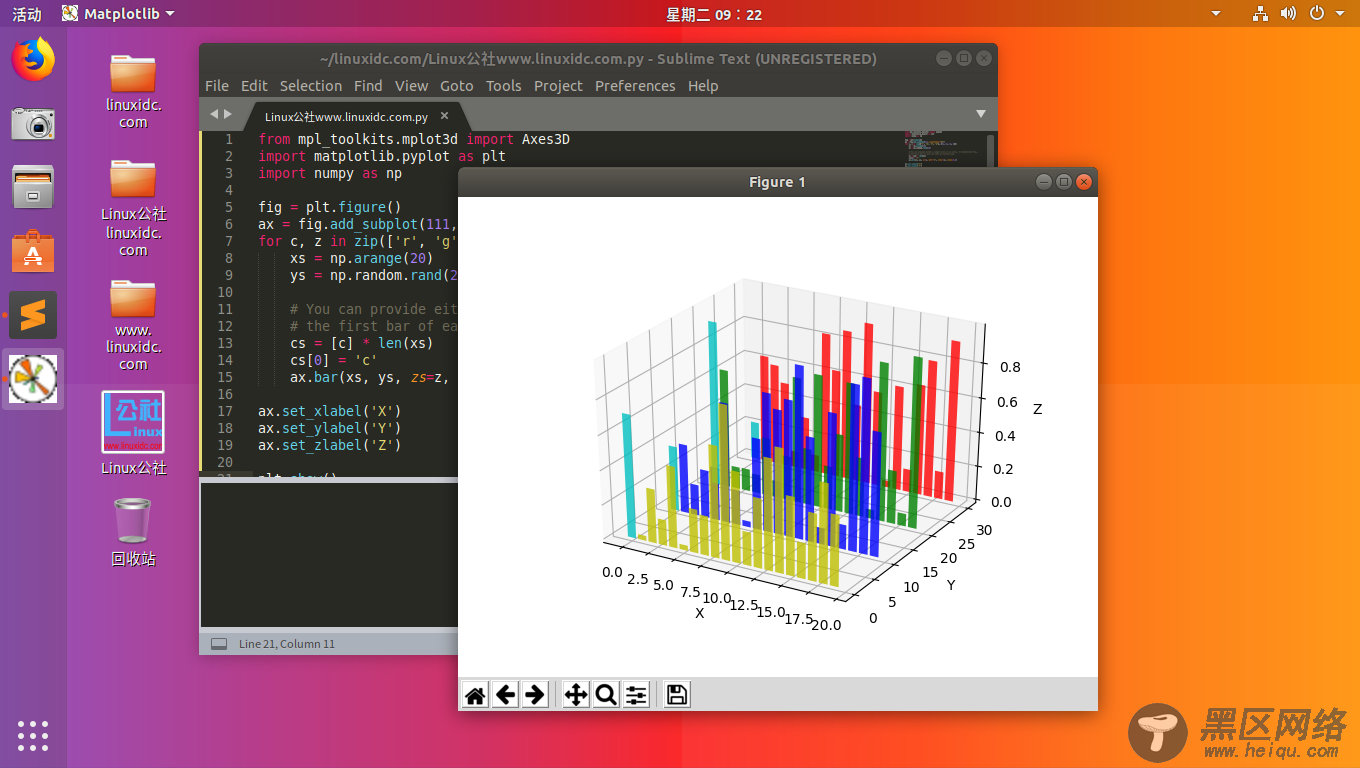The height and width of the screenshot is (768, 1360).
Task: Click the Z axis label on plot
Action: tap(1038, 410)
